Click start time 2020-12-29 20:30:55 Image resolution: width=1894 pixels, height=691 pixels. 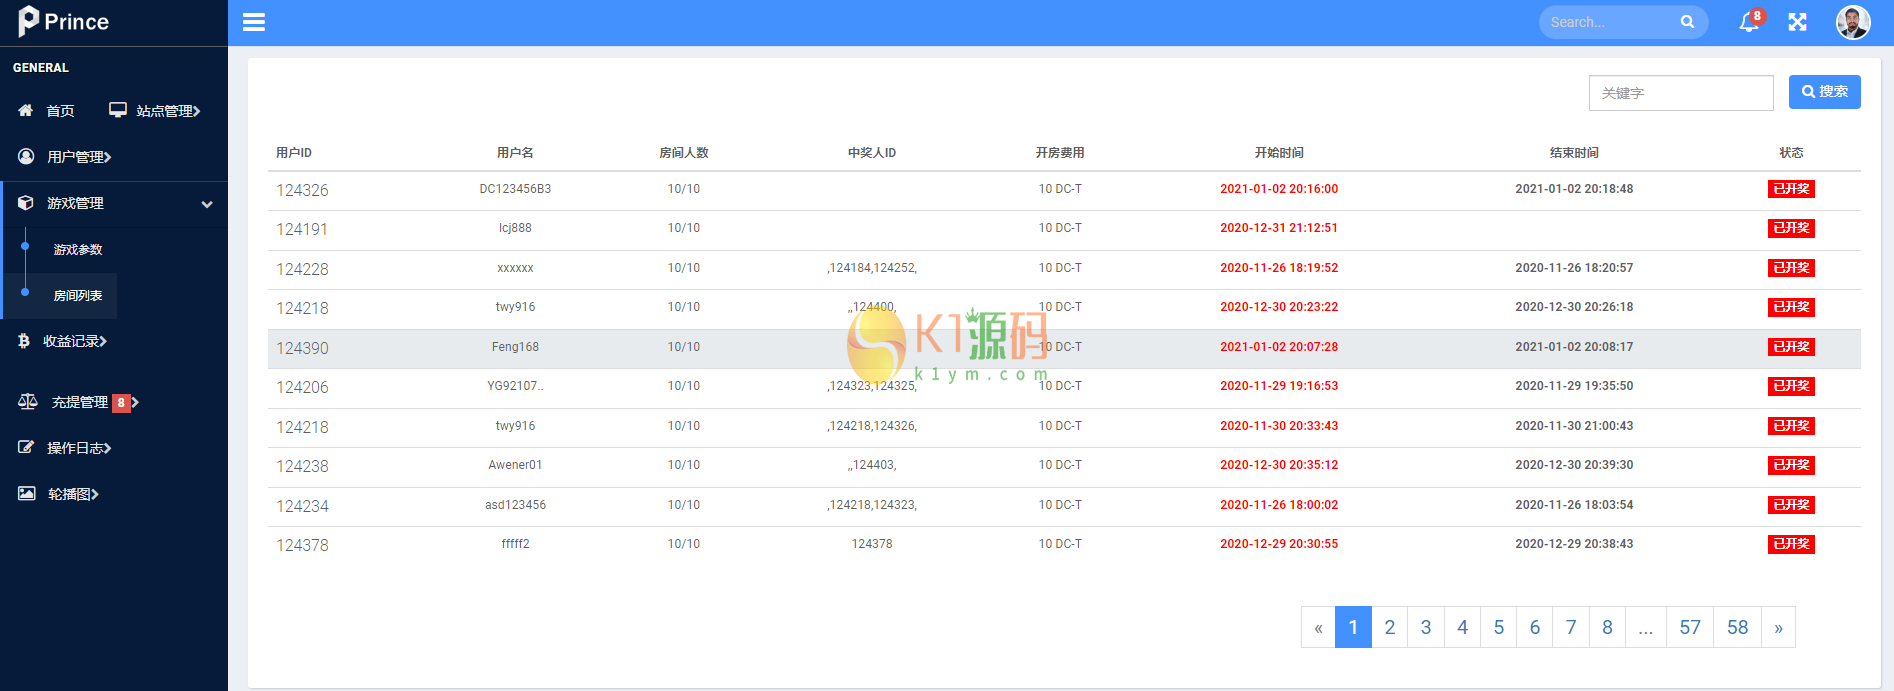1279,544
